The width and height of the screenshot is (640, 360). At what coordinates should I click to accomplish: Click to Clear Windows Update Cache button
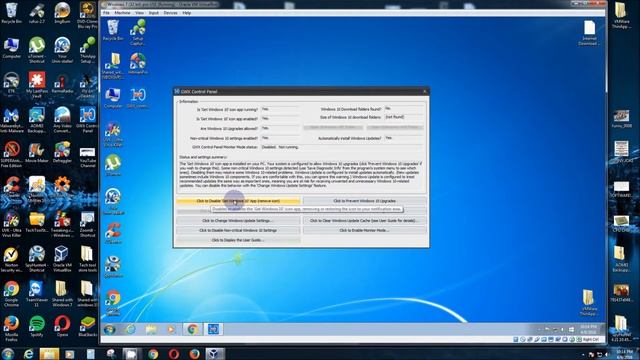tap(364, 220)
